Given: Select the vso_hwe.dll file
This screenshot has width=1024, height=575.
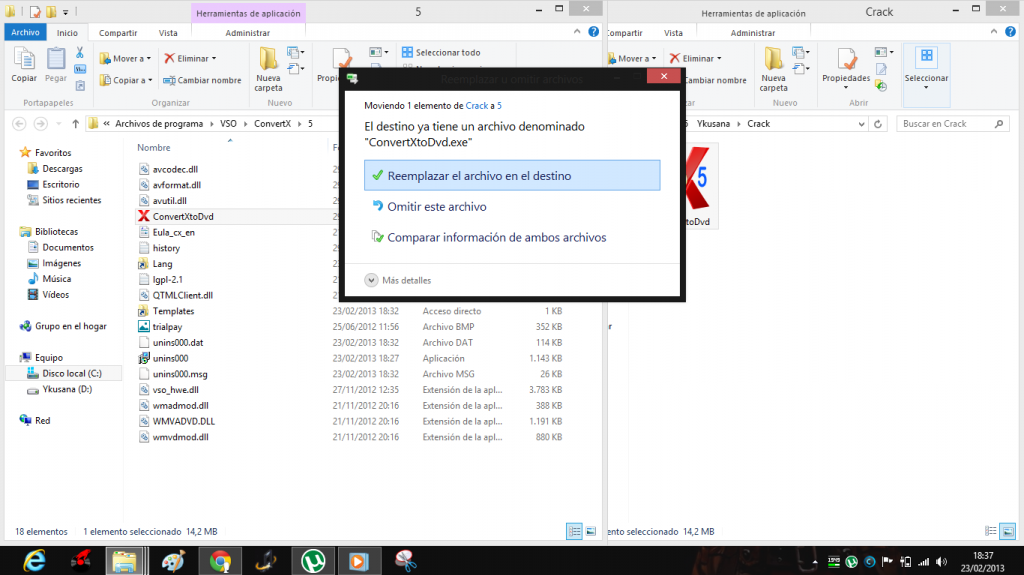Looking at the screenshot, I should (x=176, y=389).
